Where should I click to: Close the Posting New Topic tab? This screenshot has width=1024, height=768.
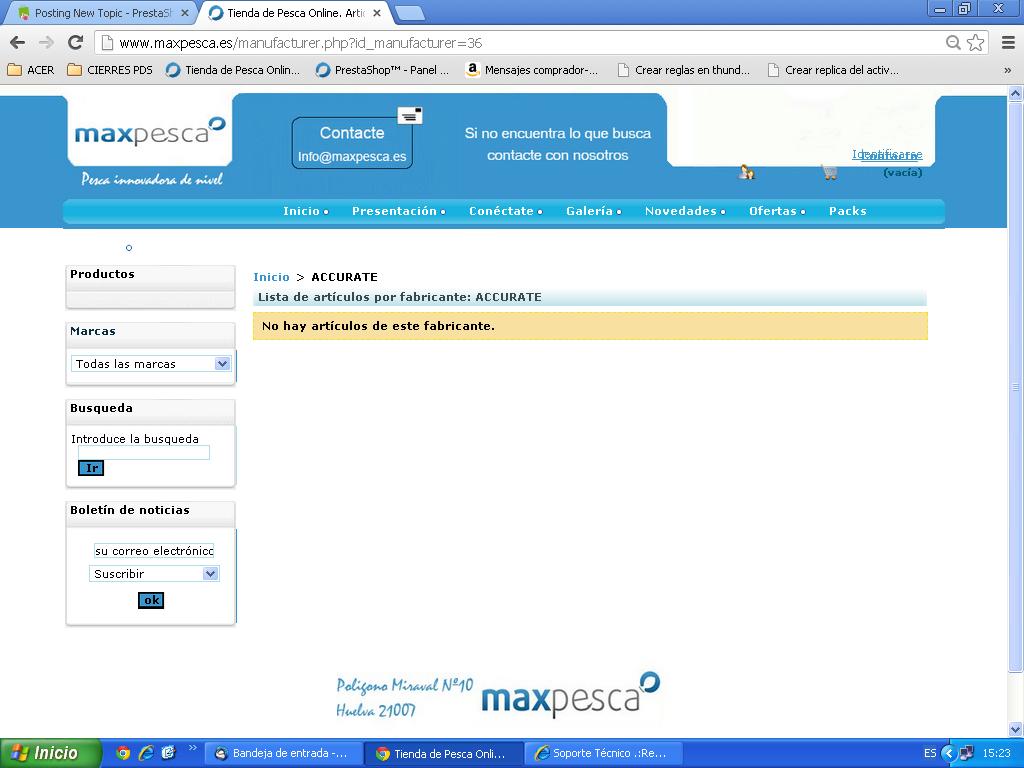coord(185,13)
